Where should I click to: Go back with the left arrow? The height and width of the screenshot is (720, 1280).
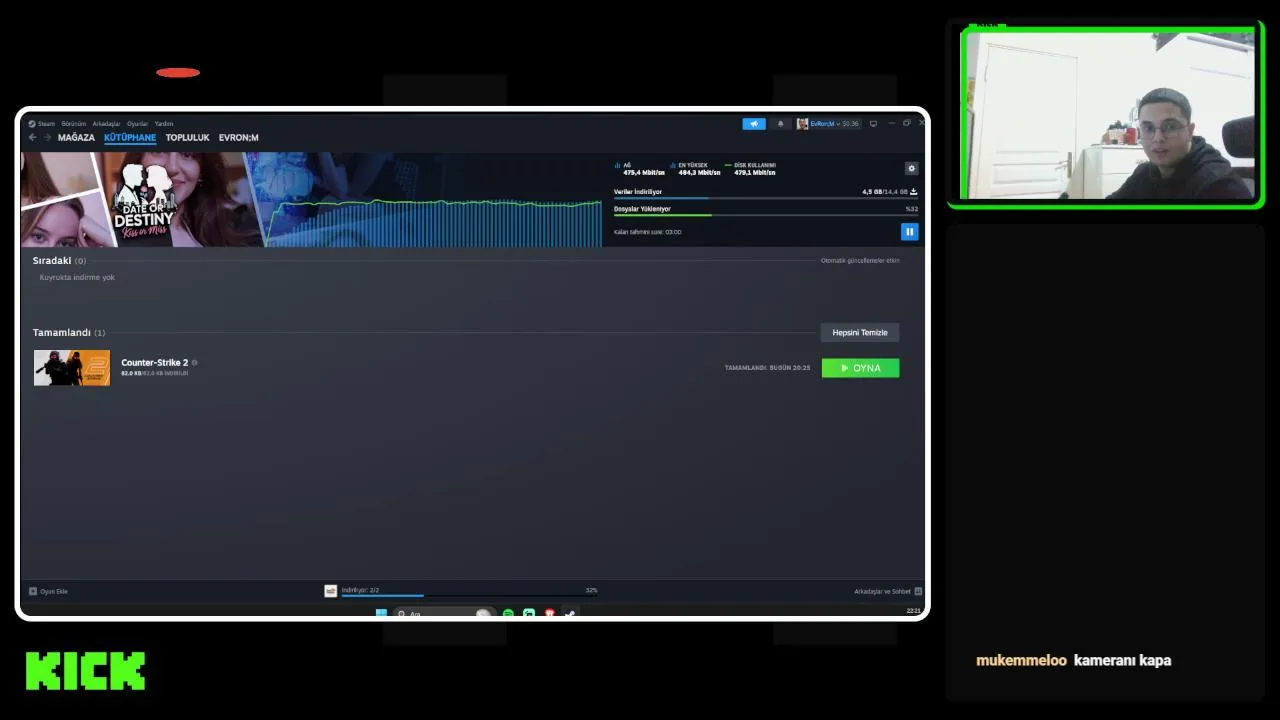[32, 137]
